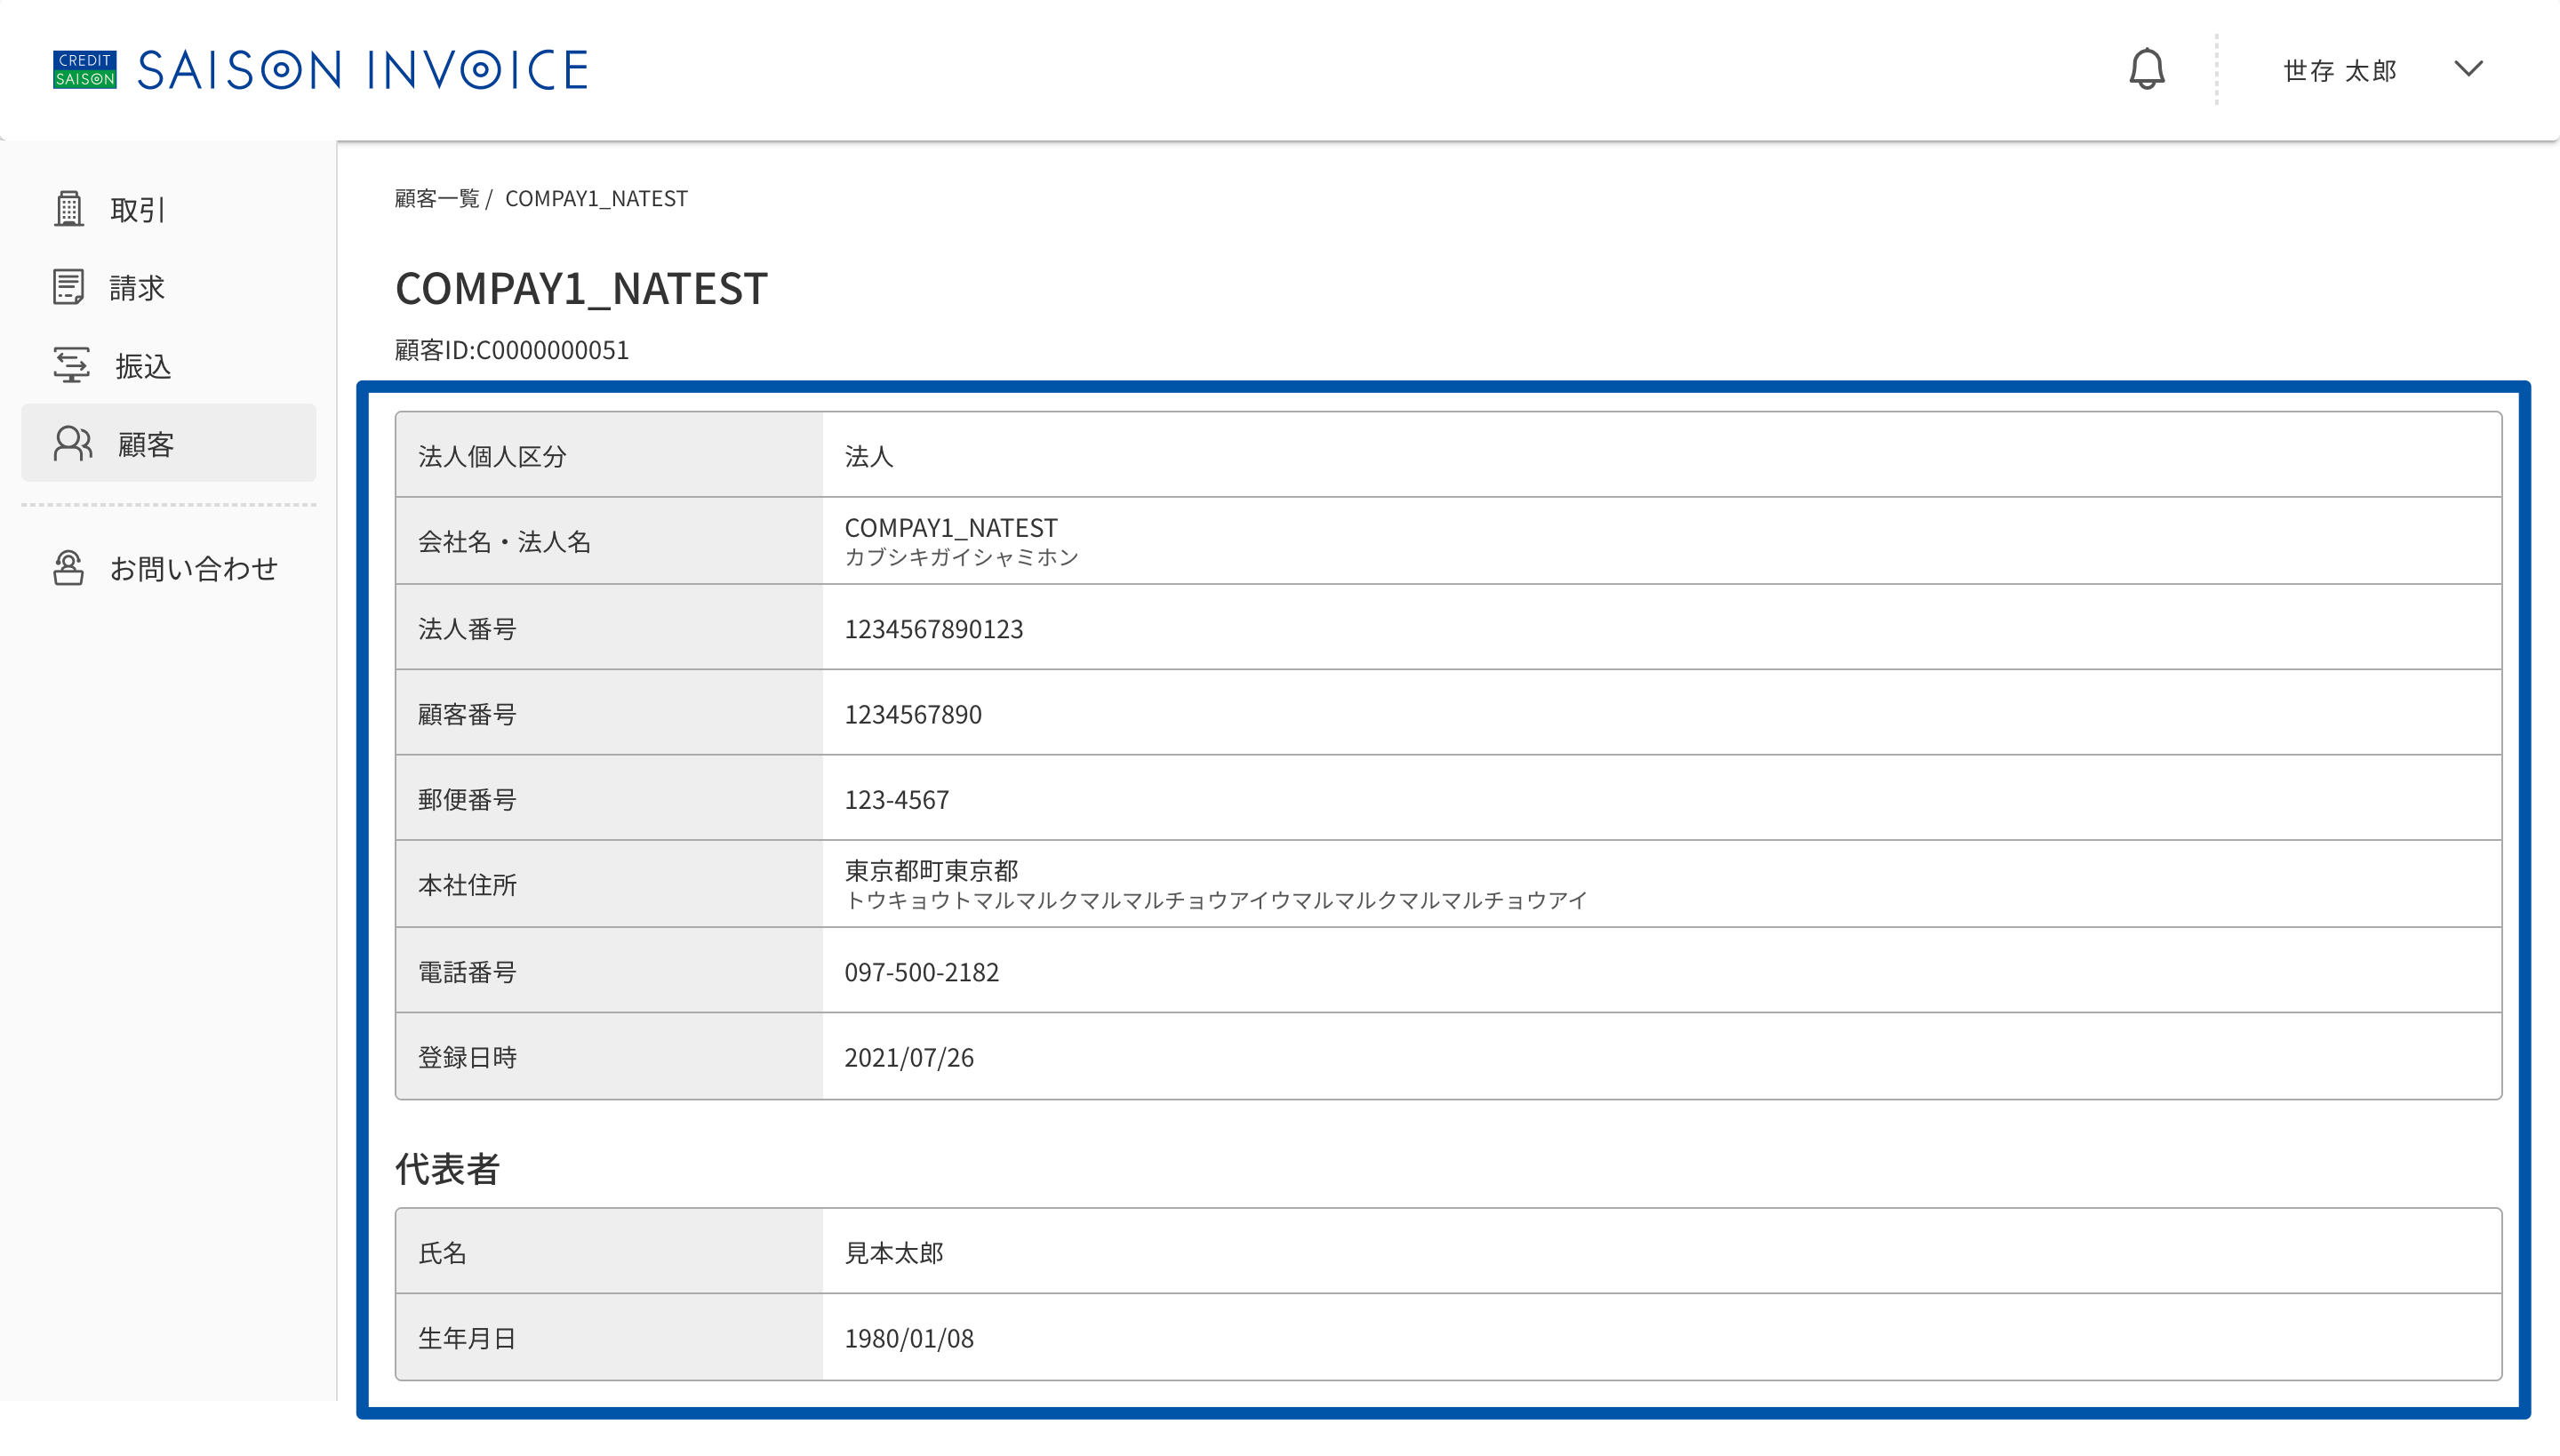Return to 顧客一覧 via breadcrumb
The width and height of the screenshot is (2560, 1456).
tap(437, 198)
